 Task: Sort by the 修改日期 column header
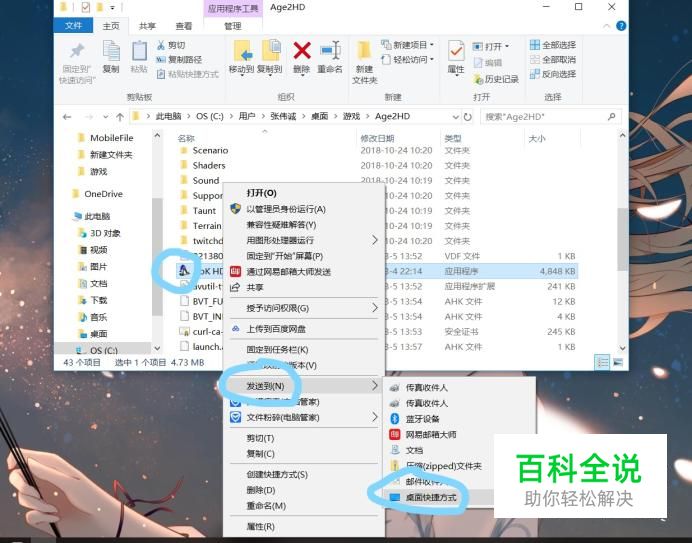point(377,138)
